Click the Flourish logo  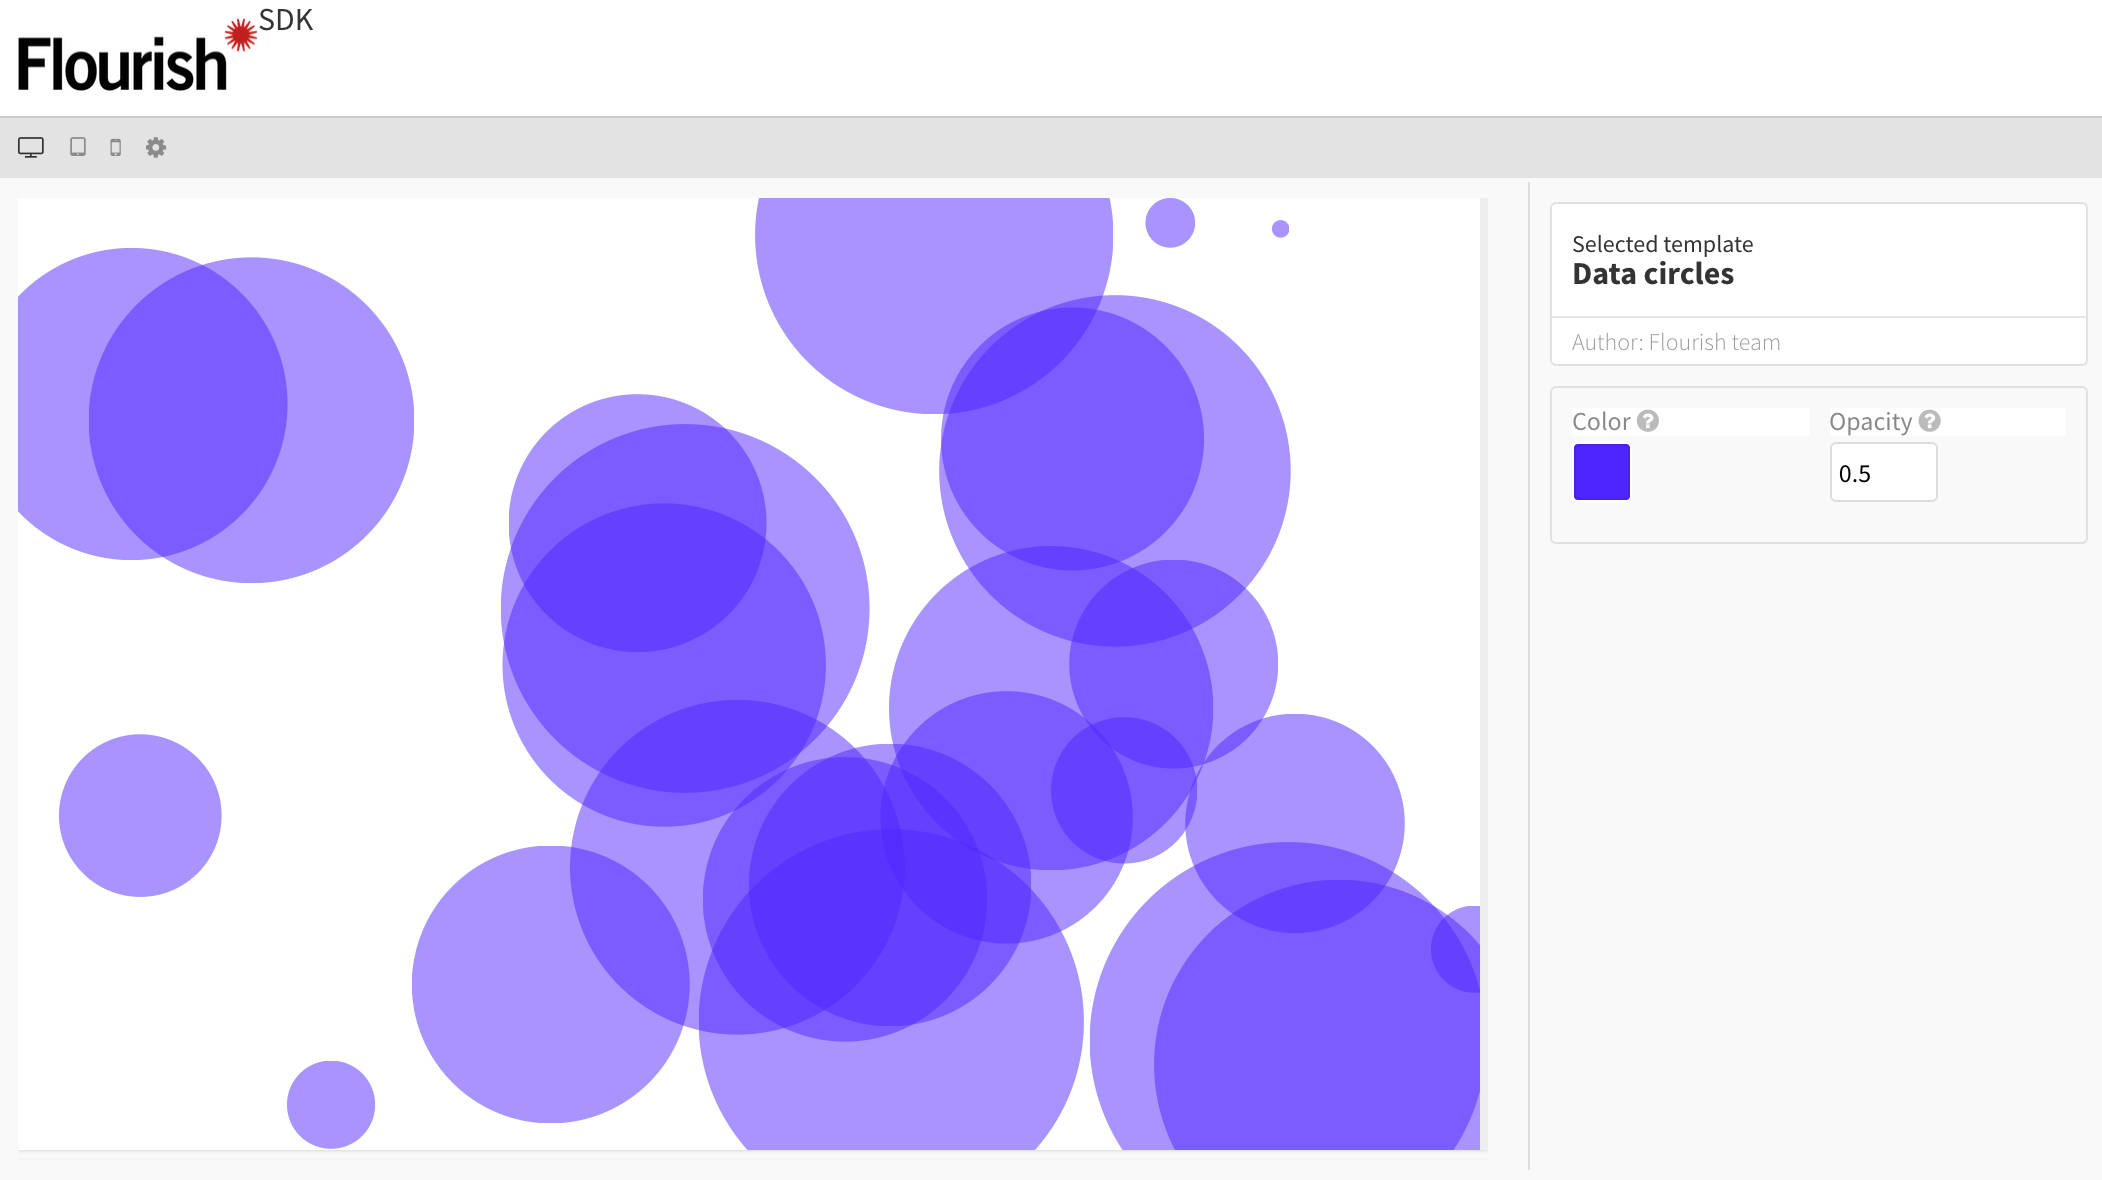pyautogui.click(x=120, y=60)
